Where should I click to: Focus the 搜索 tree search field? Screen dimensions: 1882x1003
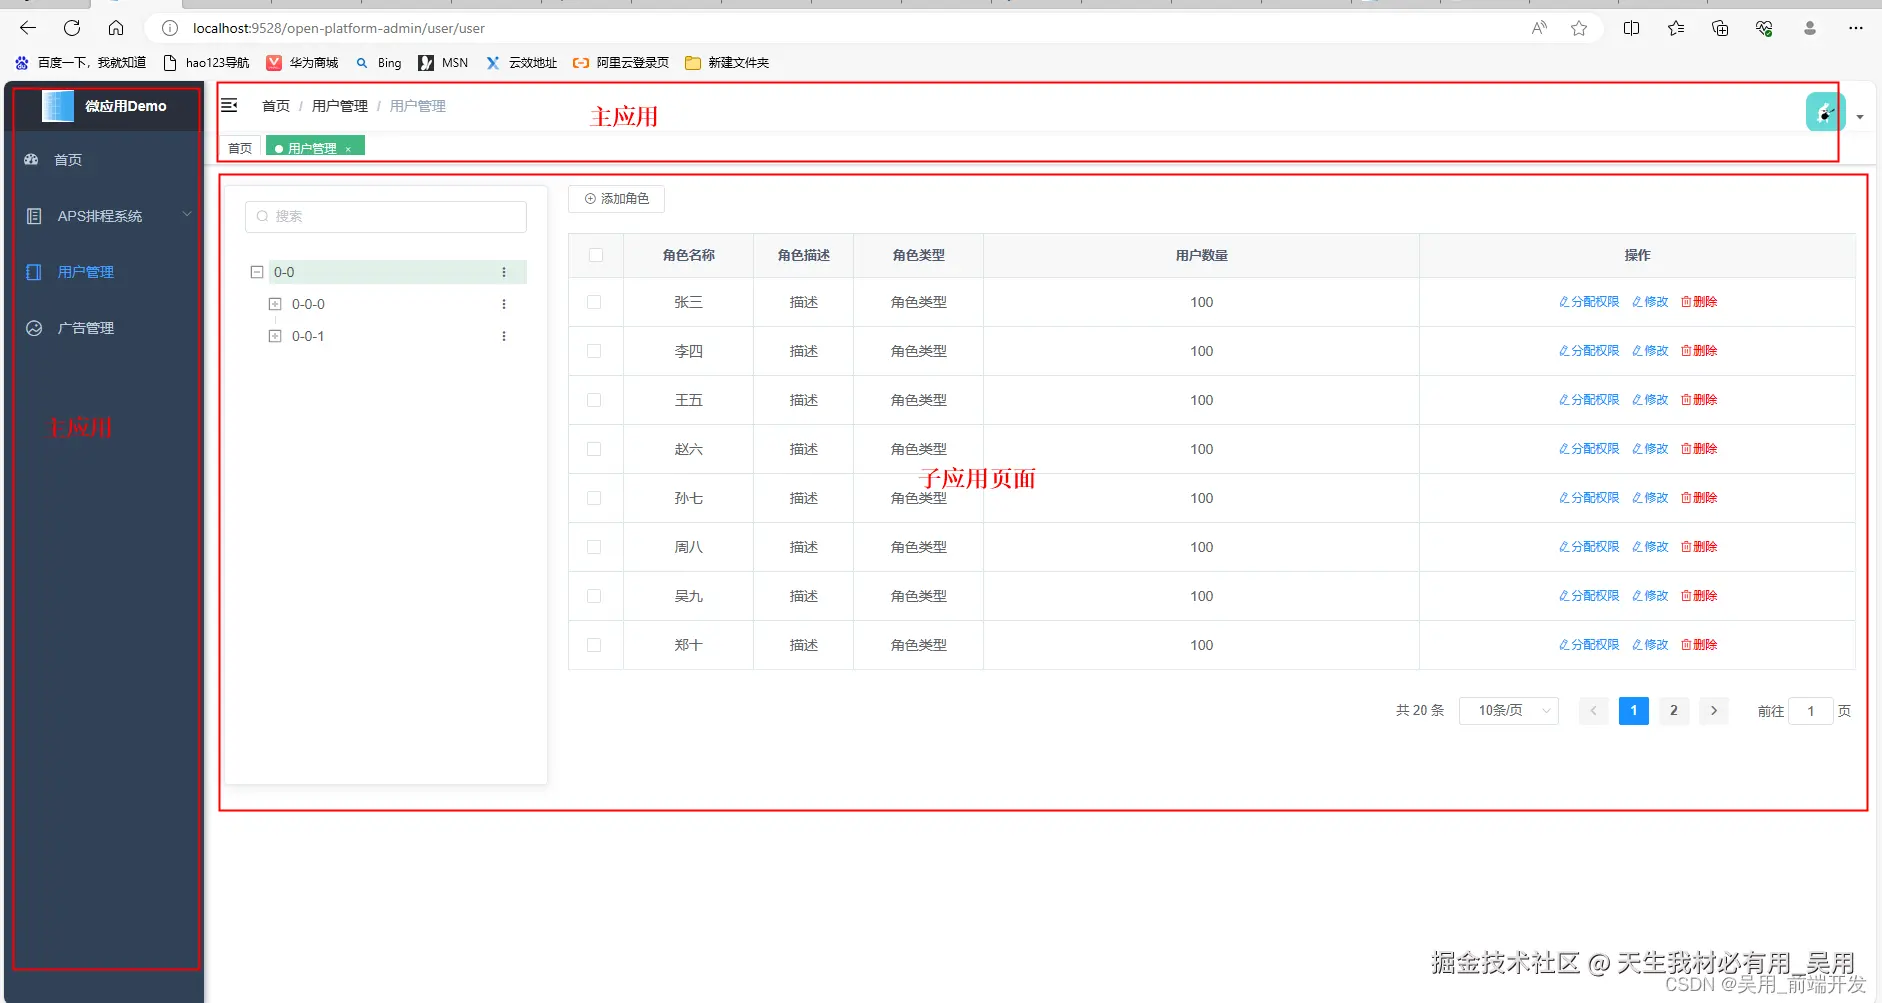click(x=386, y=216)
